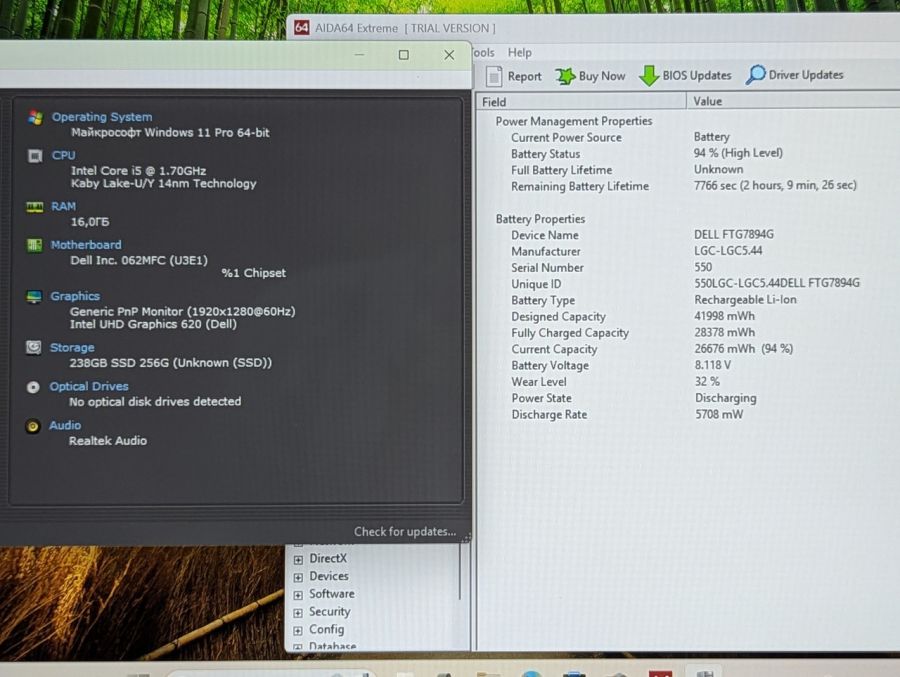The image size is (900, 677).
Task: Open the CPU section link
Action: (63, 155)
